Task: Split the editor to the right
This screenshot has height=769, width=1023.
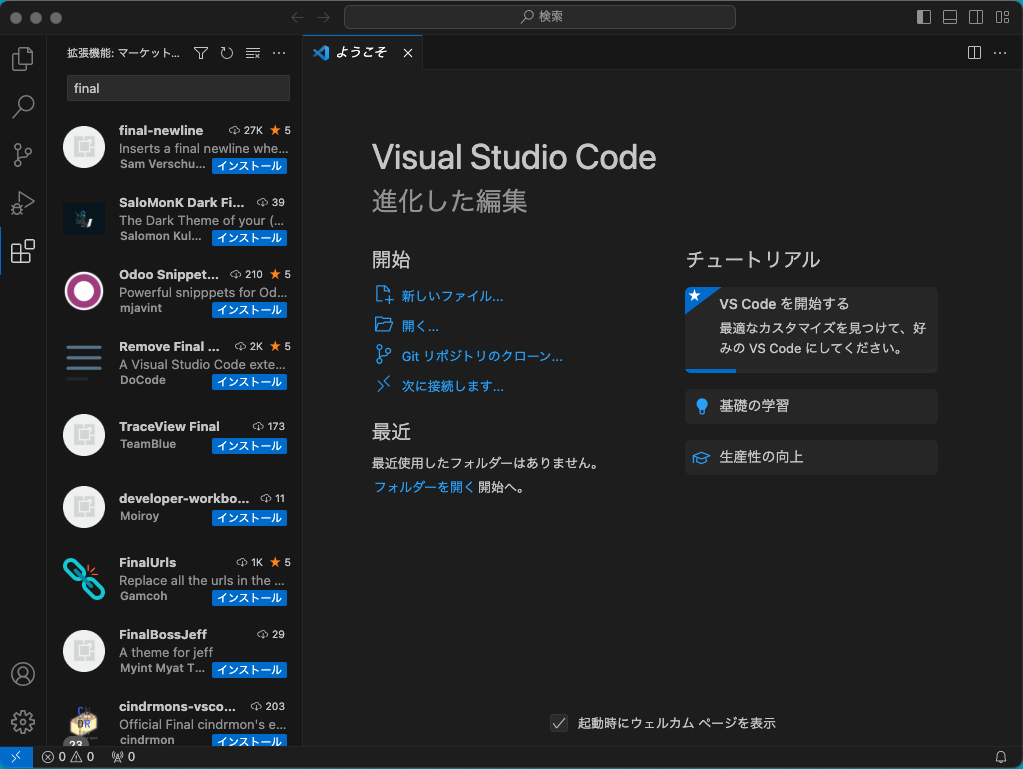Action: pyautogui.click(x=974, y=53)
